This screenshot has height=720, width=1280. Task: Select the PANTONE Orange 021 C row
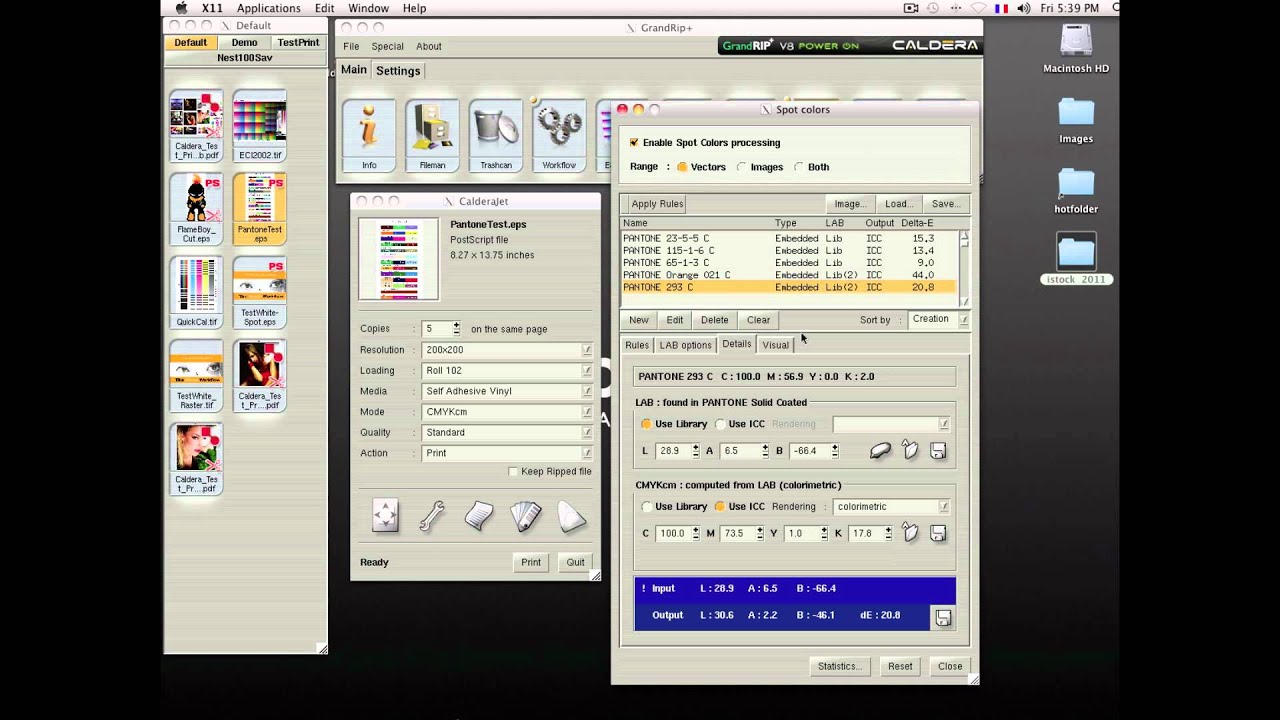(x=789, y=275)
